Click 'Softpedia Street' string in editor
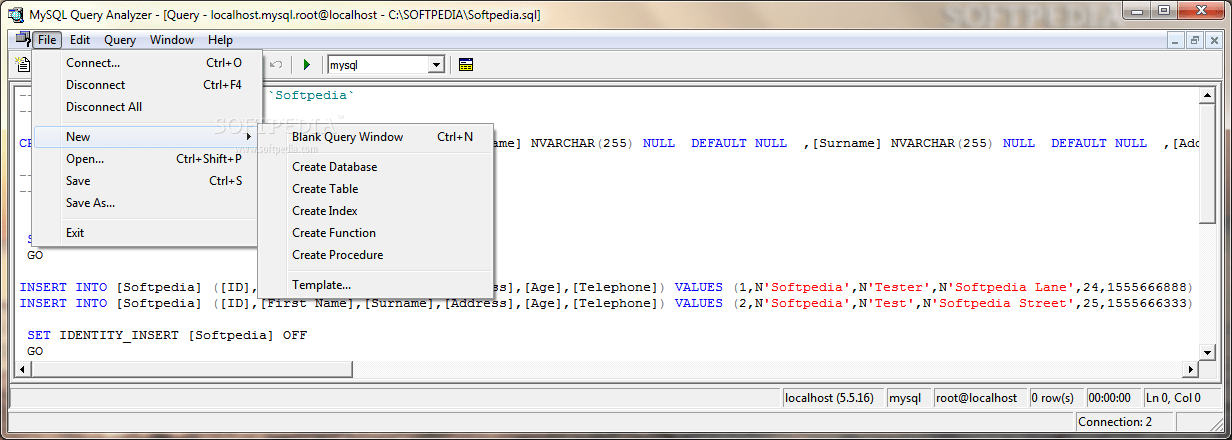This screenshot has width=1232, height=440. tap(1002, 303)
